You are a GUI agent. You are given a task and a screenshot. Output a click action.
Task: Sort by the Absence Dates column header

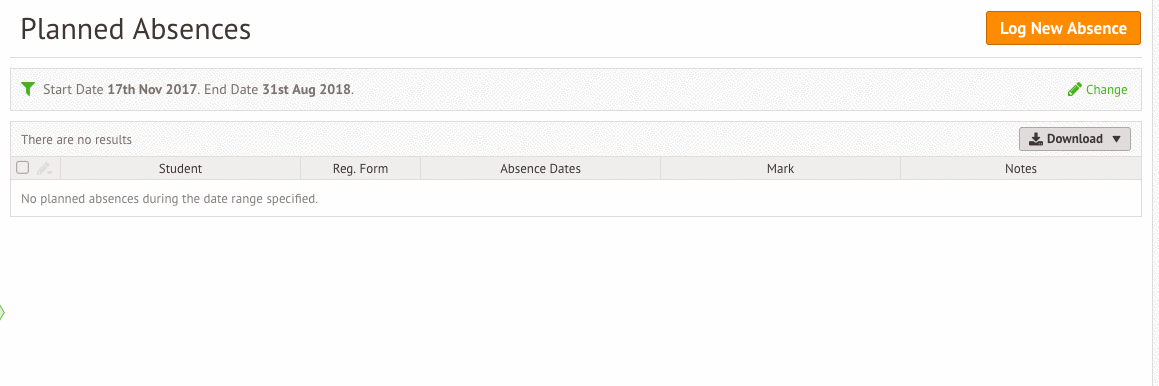click(x=540, y=169)
